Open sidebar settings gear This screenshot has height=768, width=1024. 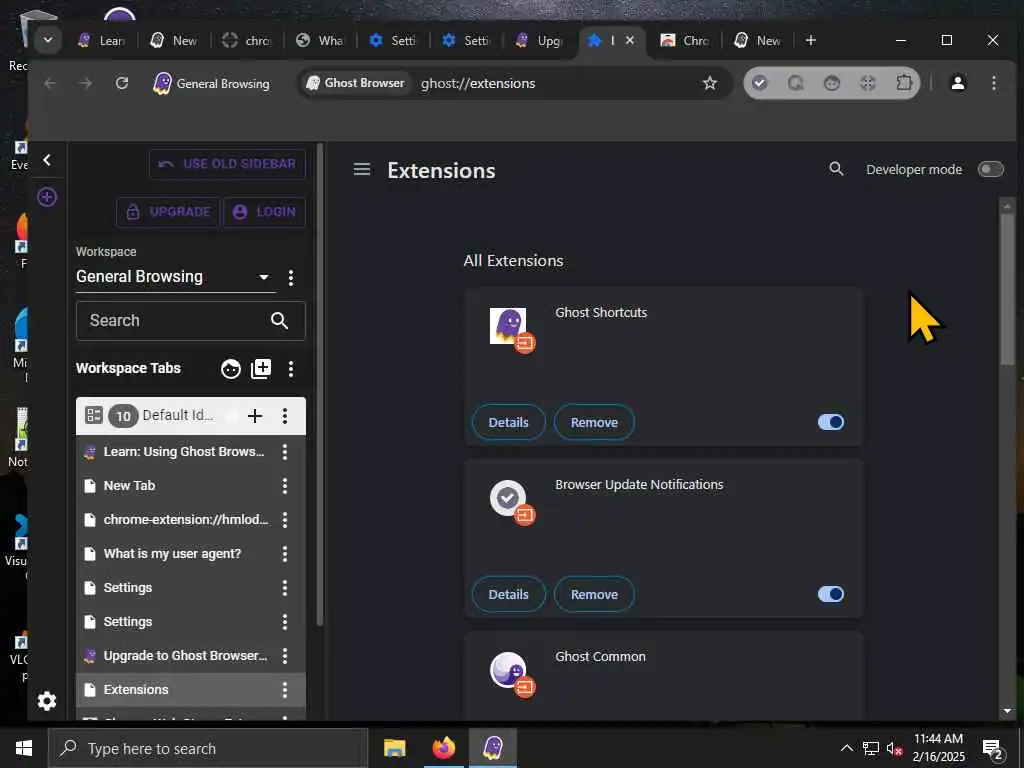click(x=46, y=701)
